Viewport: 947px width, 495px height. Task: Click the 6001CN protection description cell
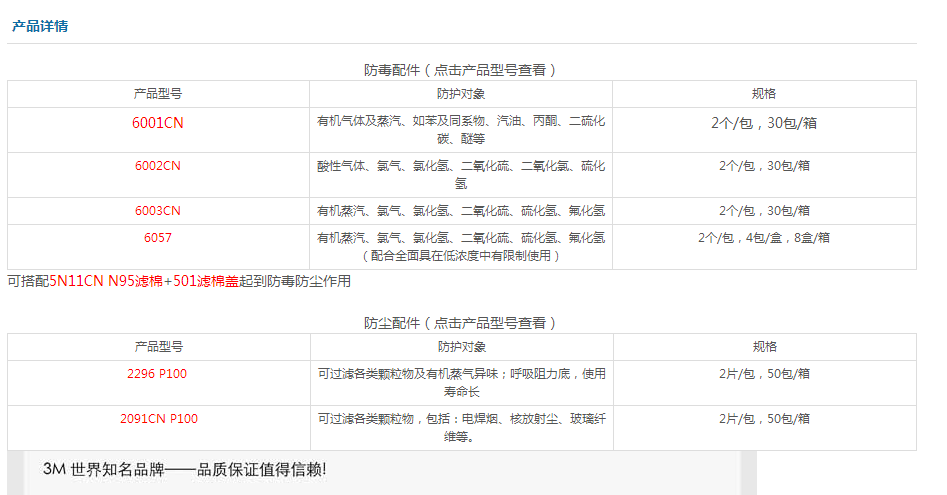tap(461, 130)
